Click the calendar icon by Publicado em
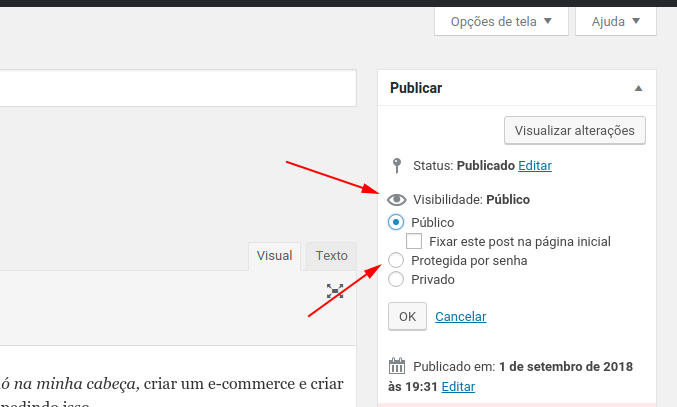The image size is (677, 407). (x=397, y=366)
